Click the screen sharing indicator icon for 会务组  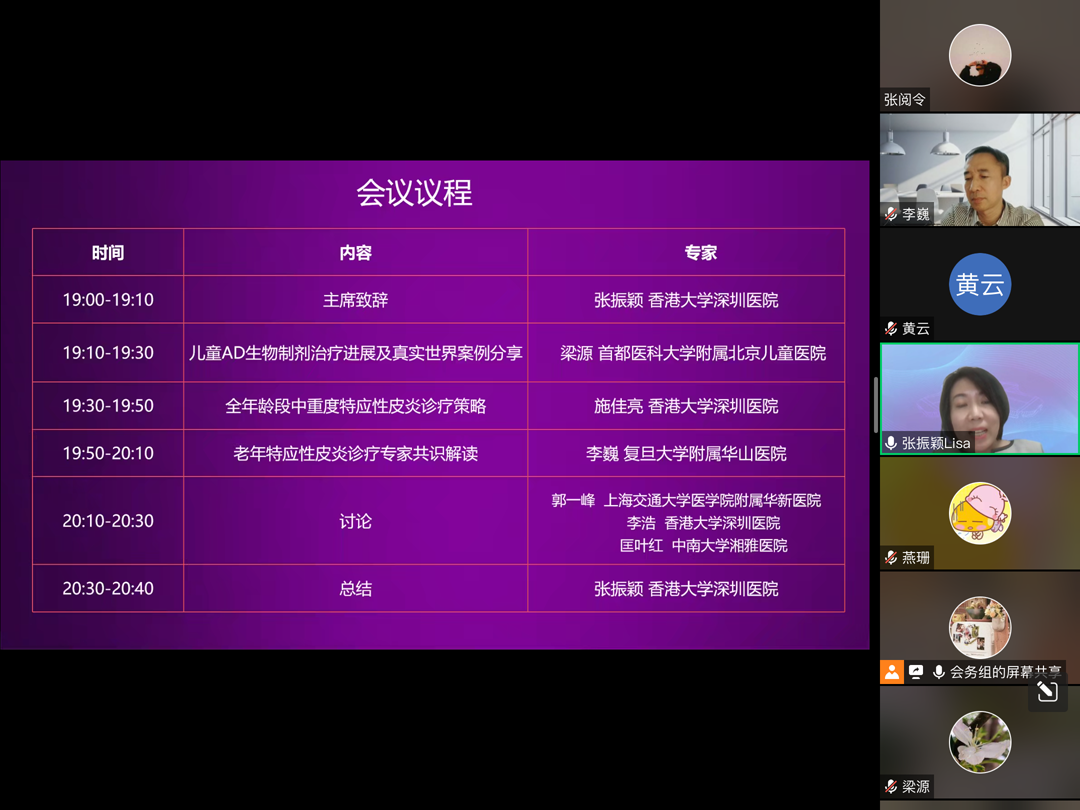pos(916,672)
